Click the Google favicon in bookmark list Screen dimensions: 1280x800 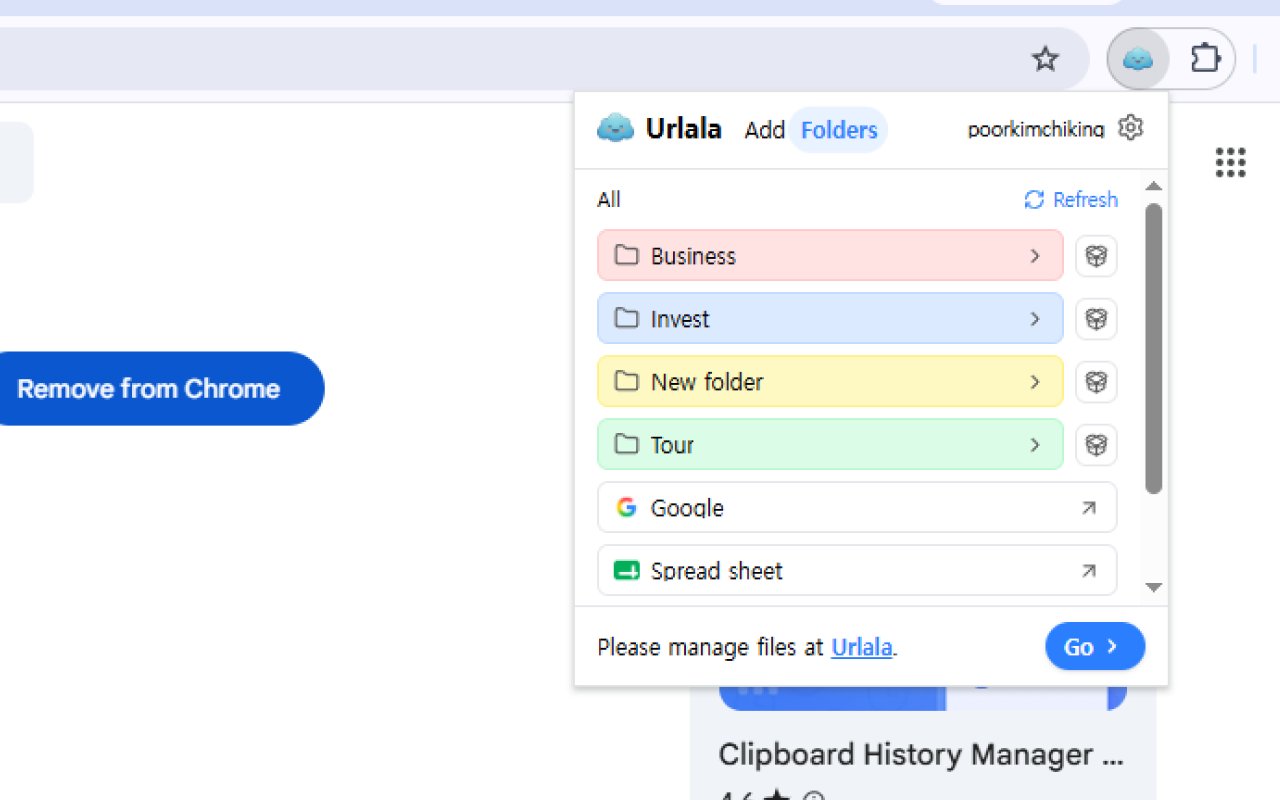pos(626,507)
